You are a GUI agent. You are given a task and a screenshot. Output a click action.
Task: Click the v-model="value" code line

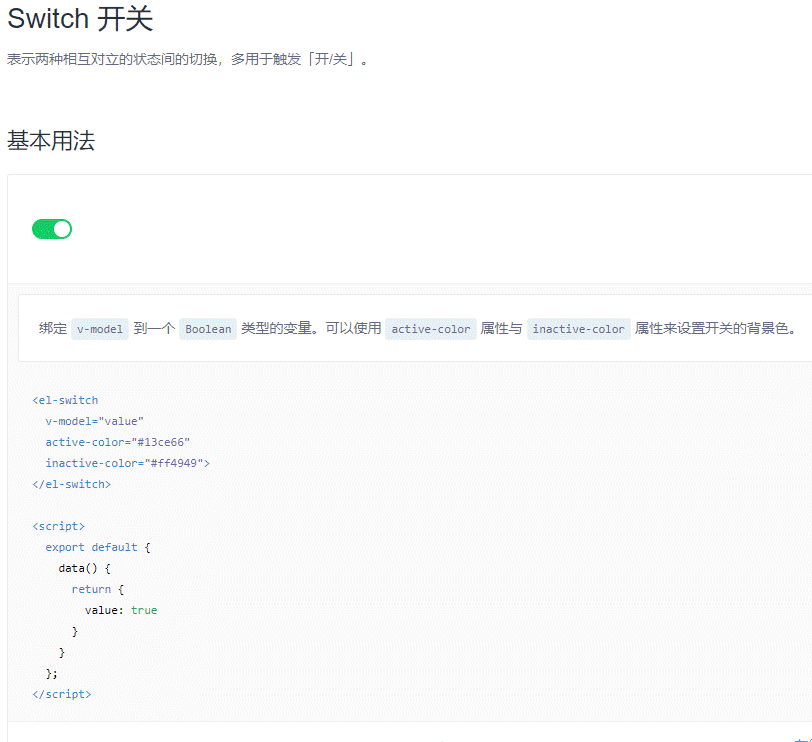[94, 421]
